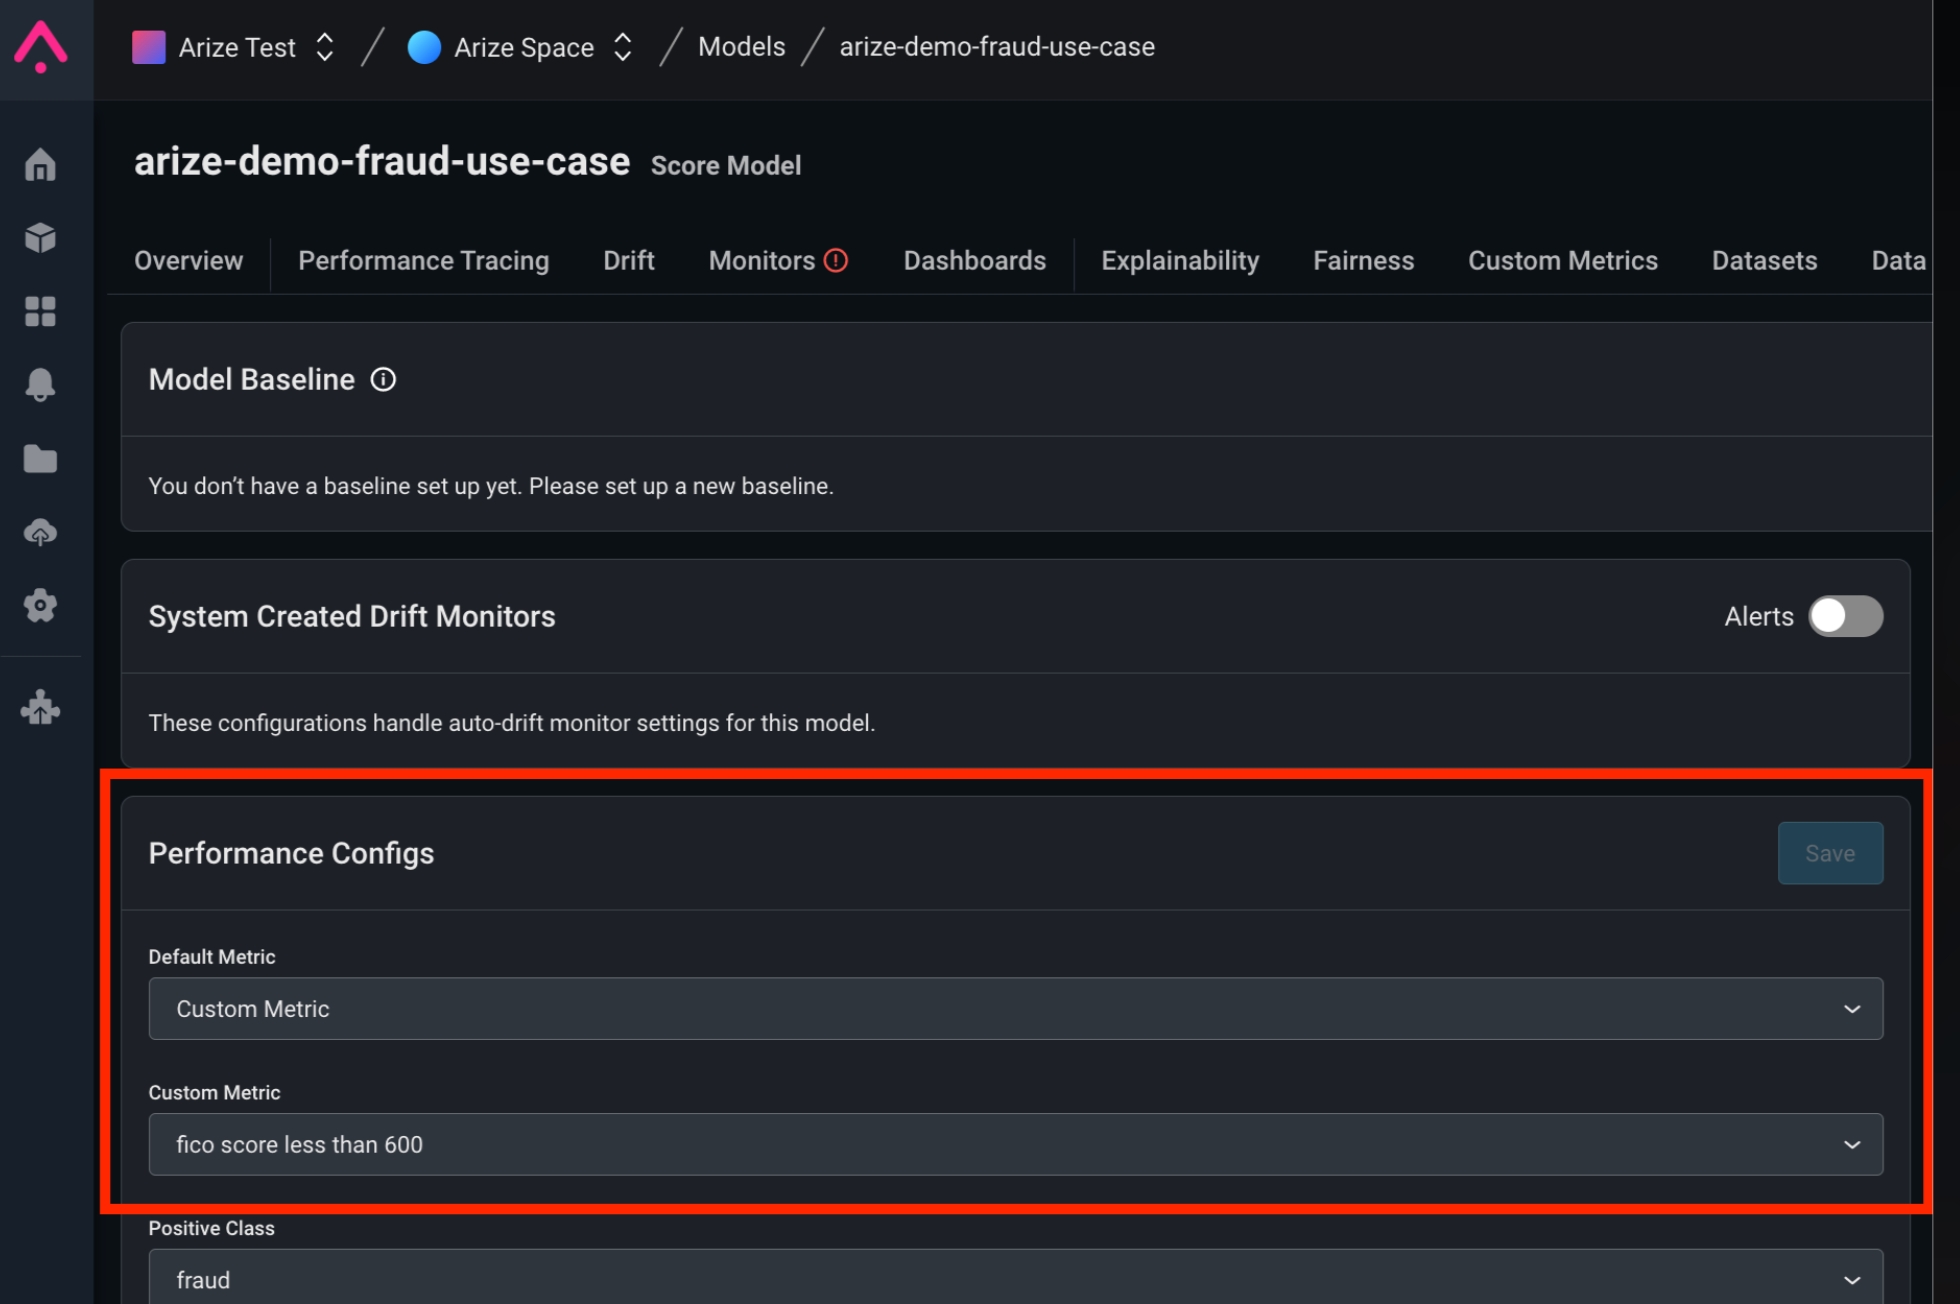The height and width of the screenshot is (1304, 1960).
Task: Click the Models breadcrumb link
Action: [x=741, y=47]
